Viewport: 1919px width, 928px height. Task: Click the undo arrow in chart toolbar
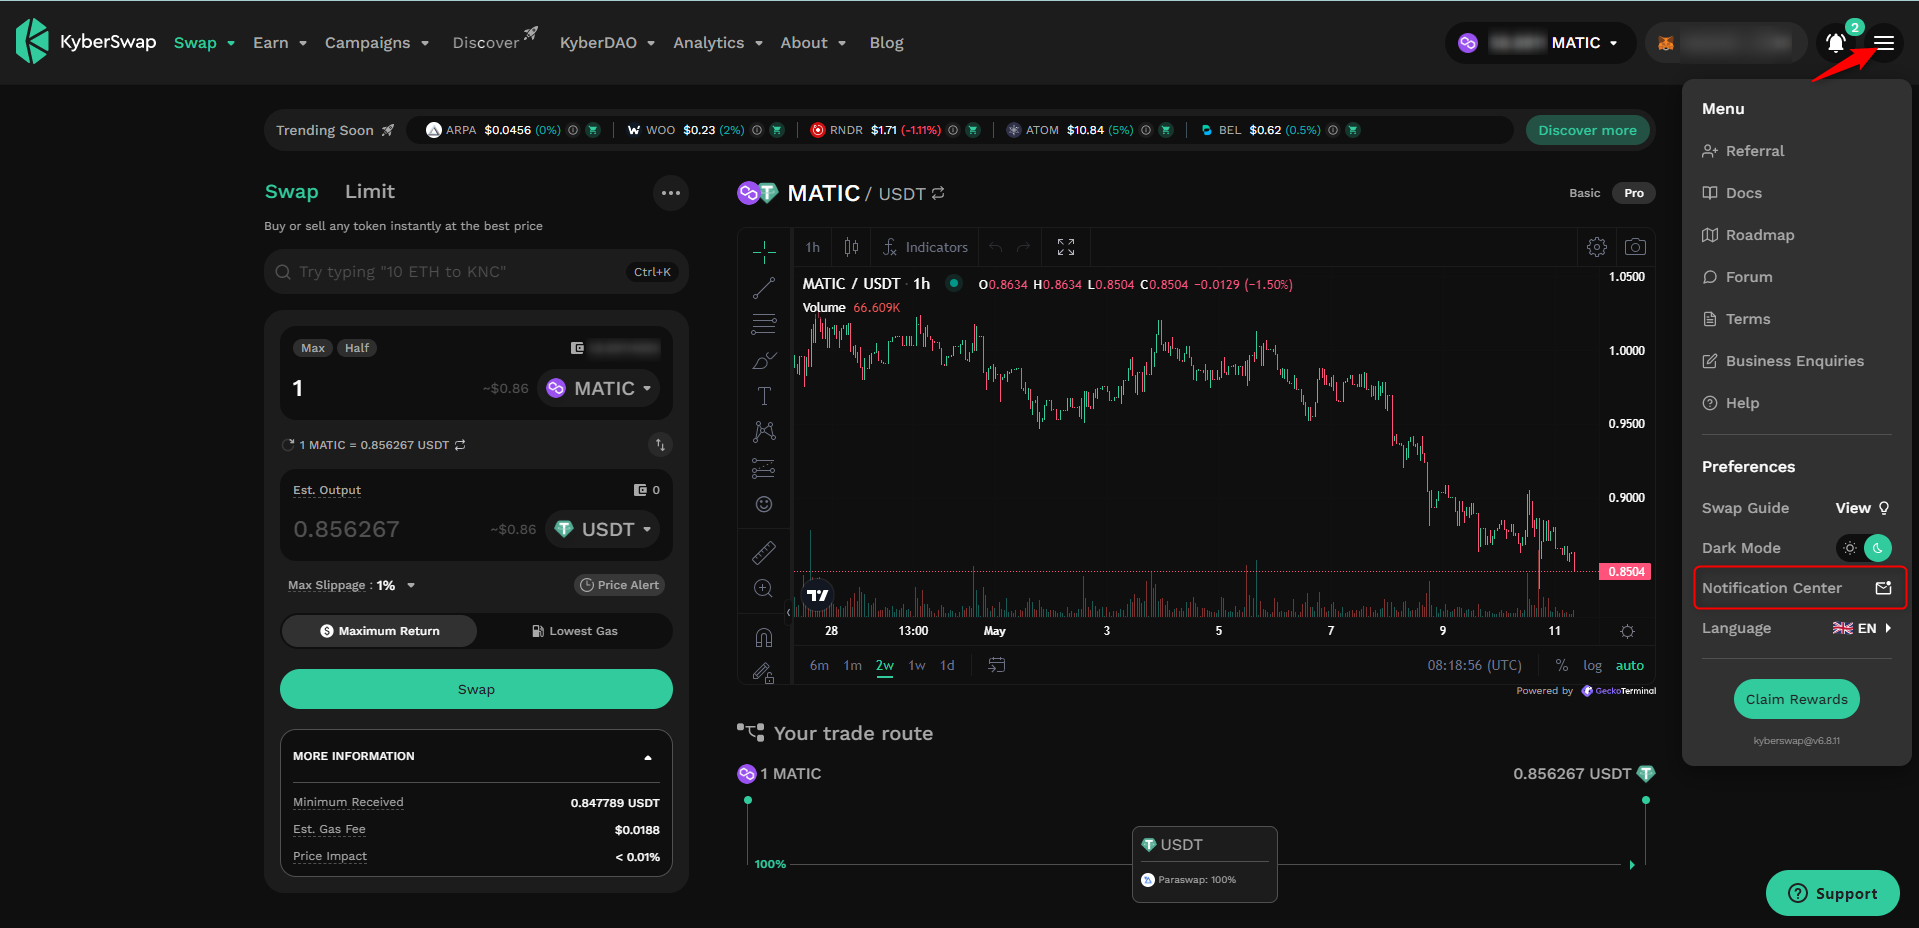(x=996, y=247)
